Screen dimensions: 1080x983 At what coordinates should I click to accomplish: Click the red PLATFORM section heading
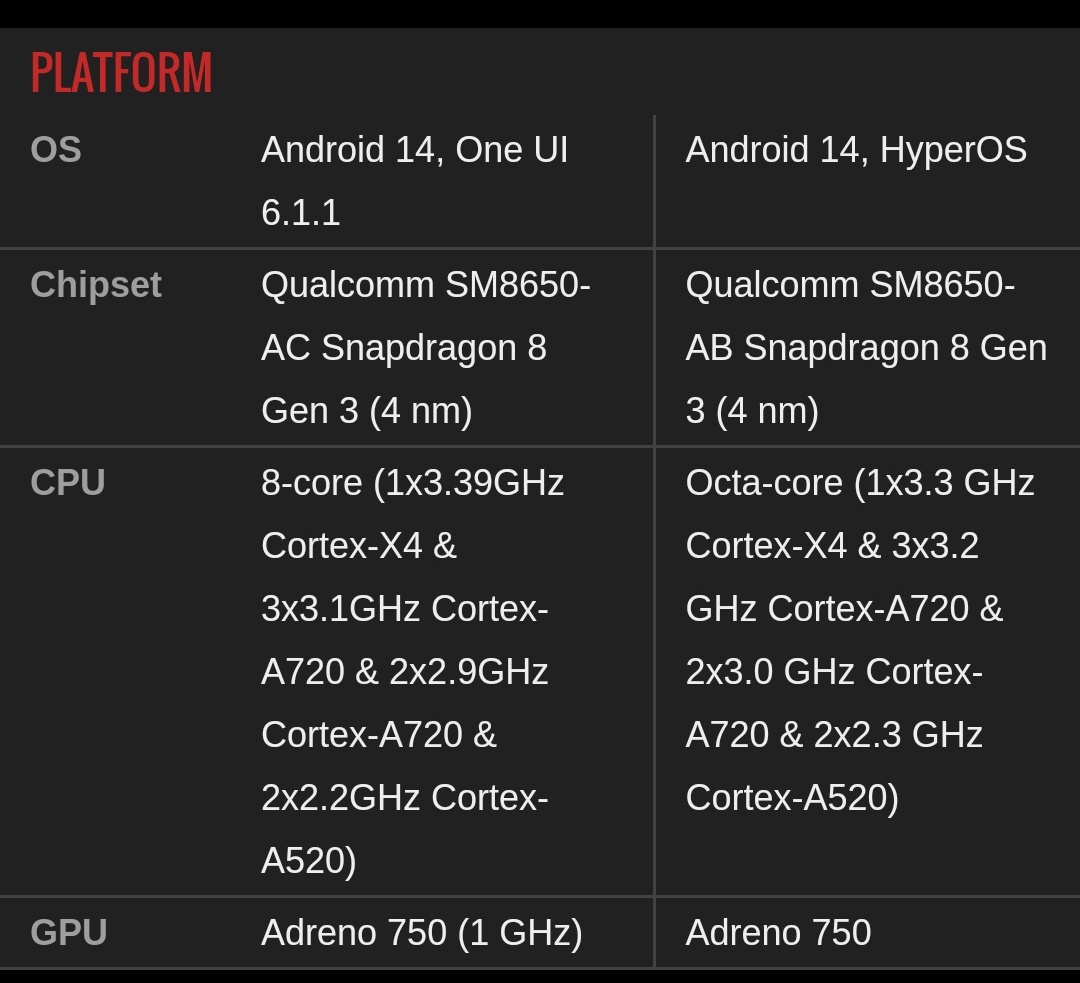click(x=121, y=73)
